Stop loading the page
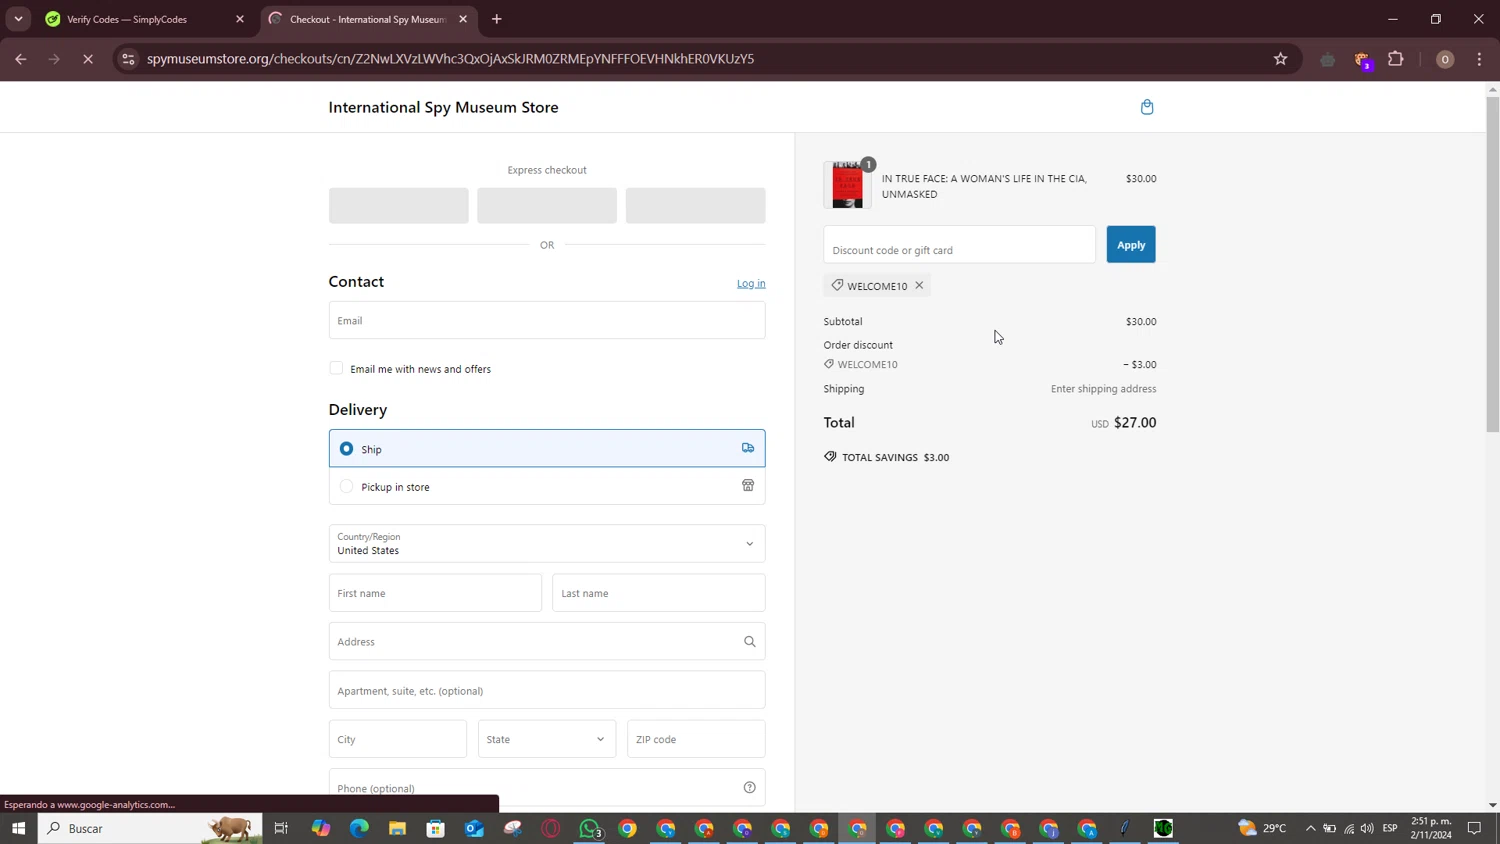This screenshot has width=1500, height=844. pos(88,59)
